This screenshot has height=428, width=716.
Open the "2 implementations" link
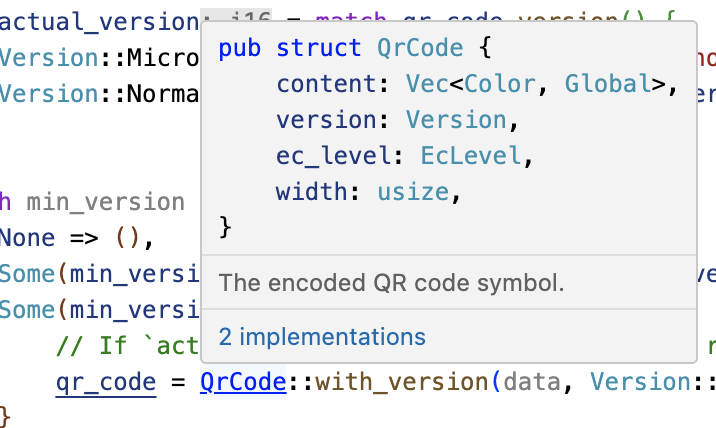[x=322, y=337]
